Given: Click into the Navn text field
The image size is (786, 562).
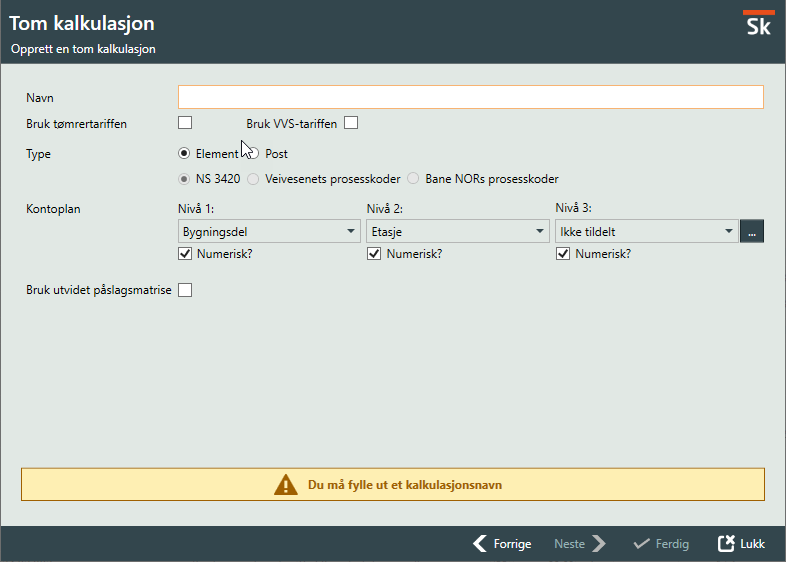Looking at the screenshot, I should pos(470,97).
